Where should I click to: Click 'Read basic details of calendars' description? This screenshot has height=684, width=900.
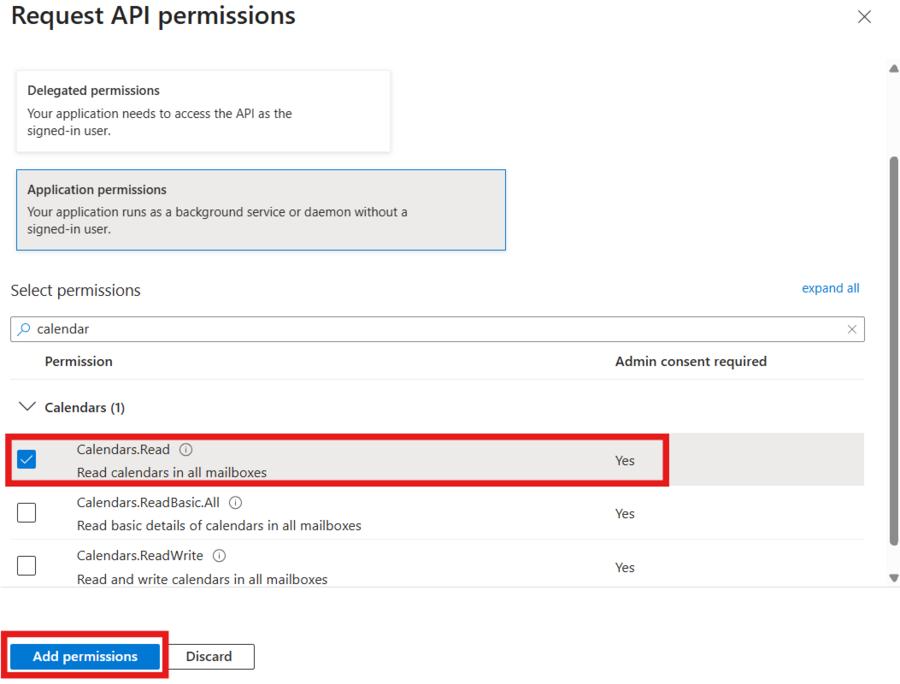219,526
